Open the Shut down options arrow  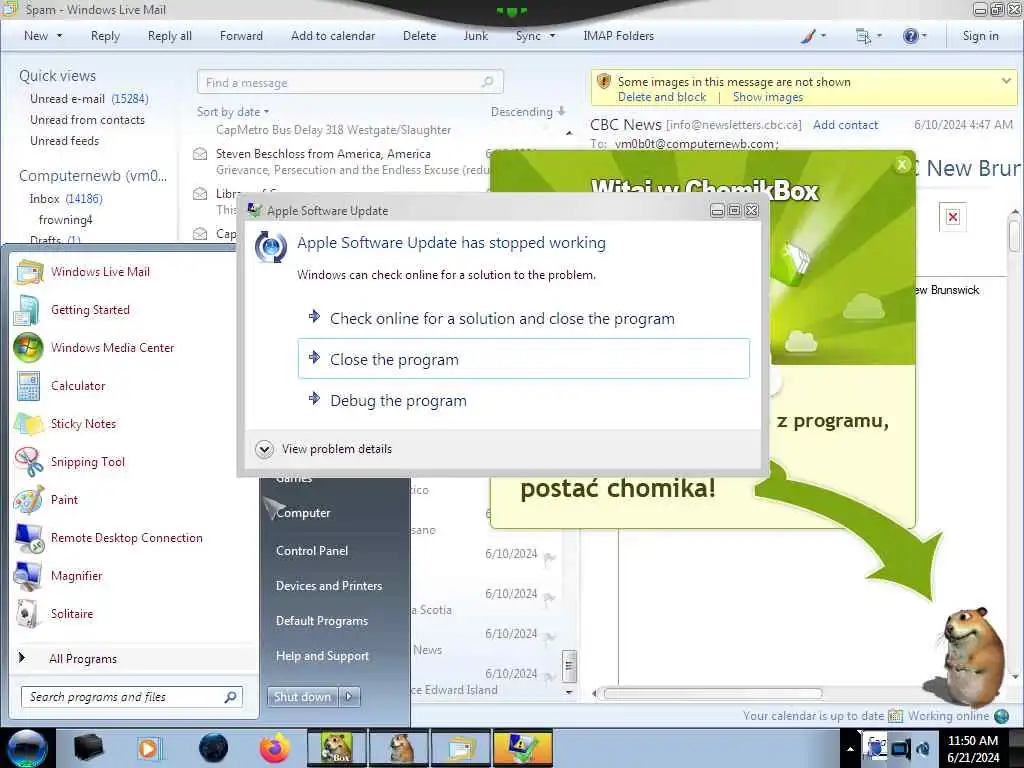[x=349, y=697]
